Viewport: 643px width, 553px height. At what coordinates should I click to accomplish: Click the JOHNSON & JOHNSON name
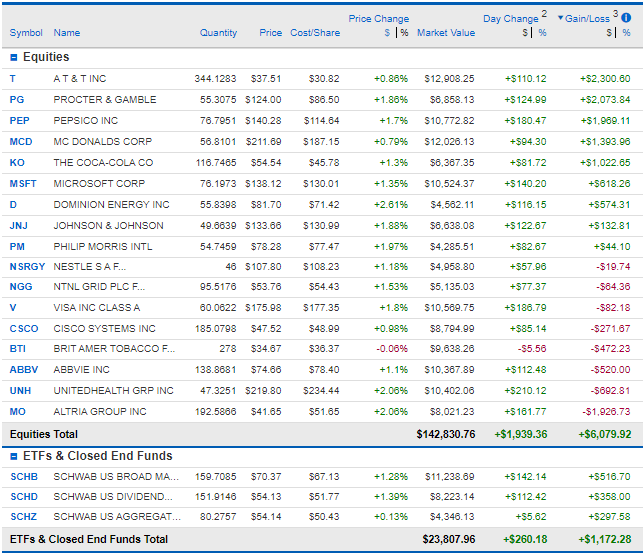(108, 225)
